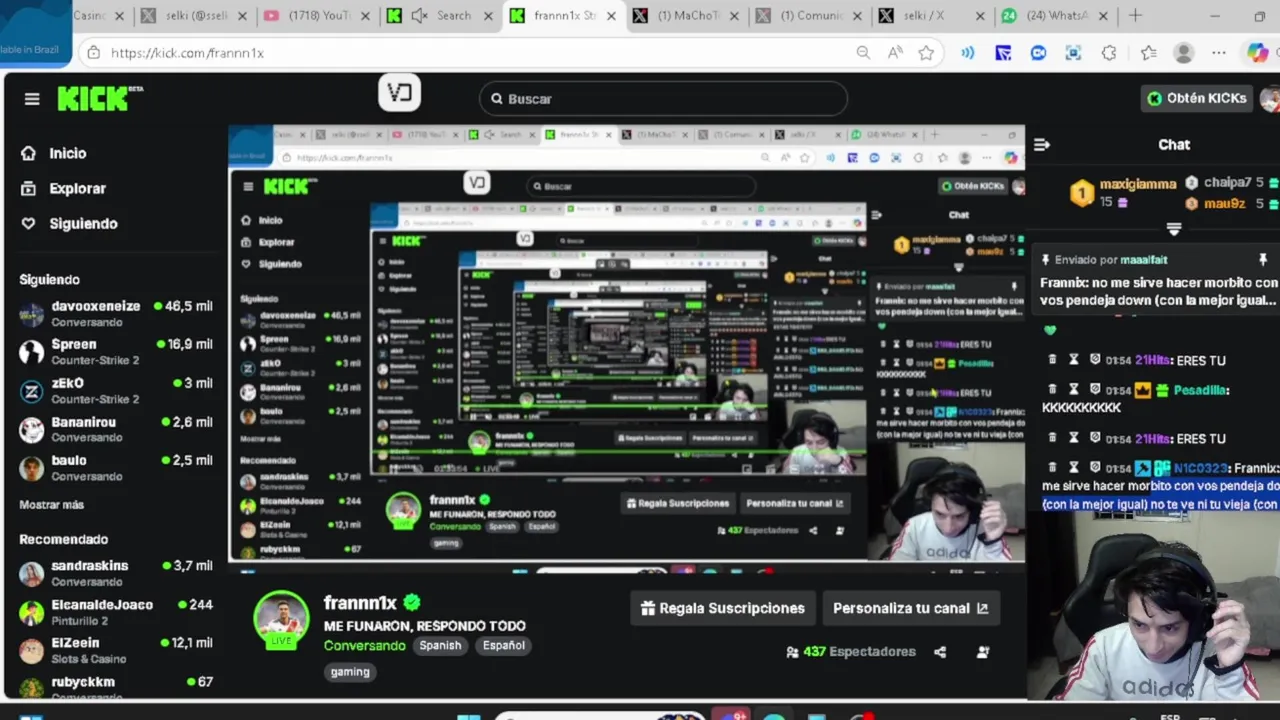
Task: Switch to the selki / X browser tab
Action: pos(932,16)
